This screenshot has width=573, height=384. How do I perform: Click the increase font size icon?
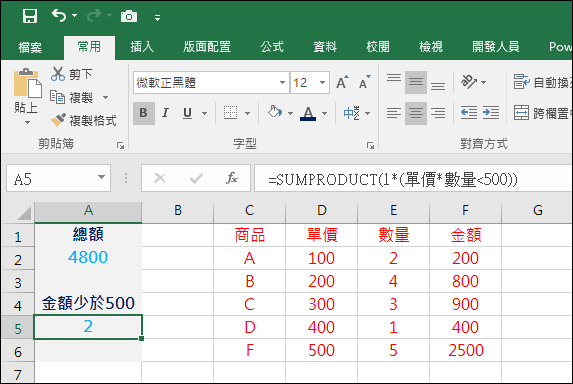342,83
